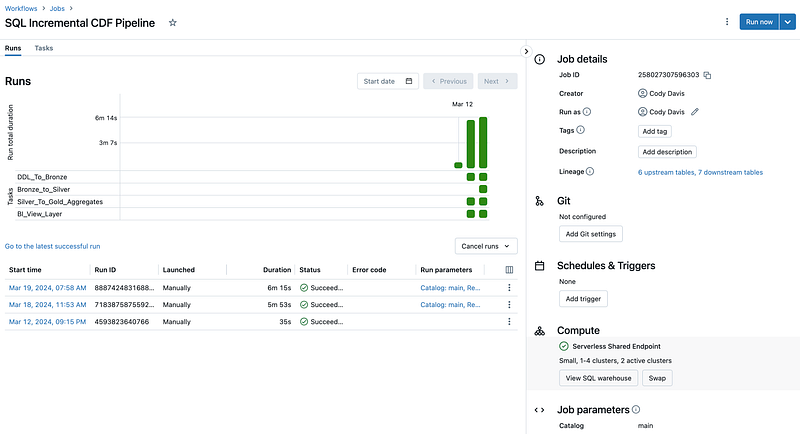The width and height of the screenshot is (800, 434).
Task: Click the Add trigger button
Action: [583, 299]
